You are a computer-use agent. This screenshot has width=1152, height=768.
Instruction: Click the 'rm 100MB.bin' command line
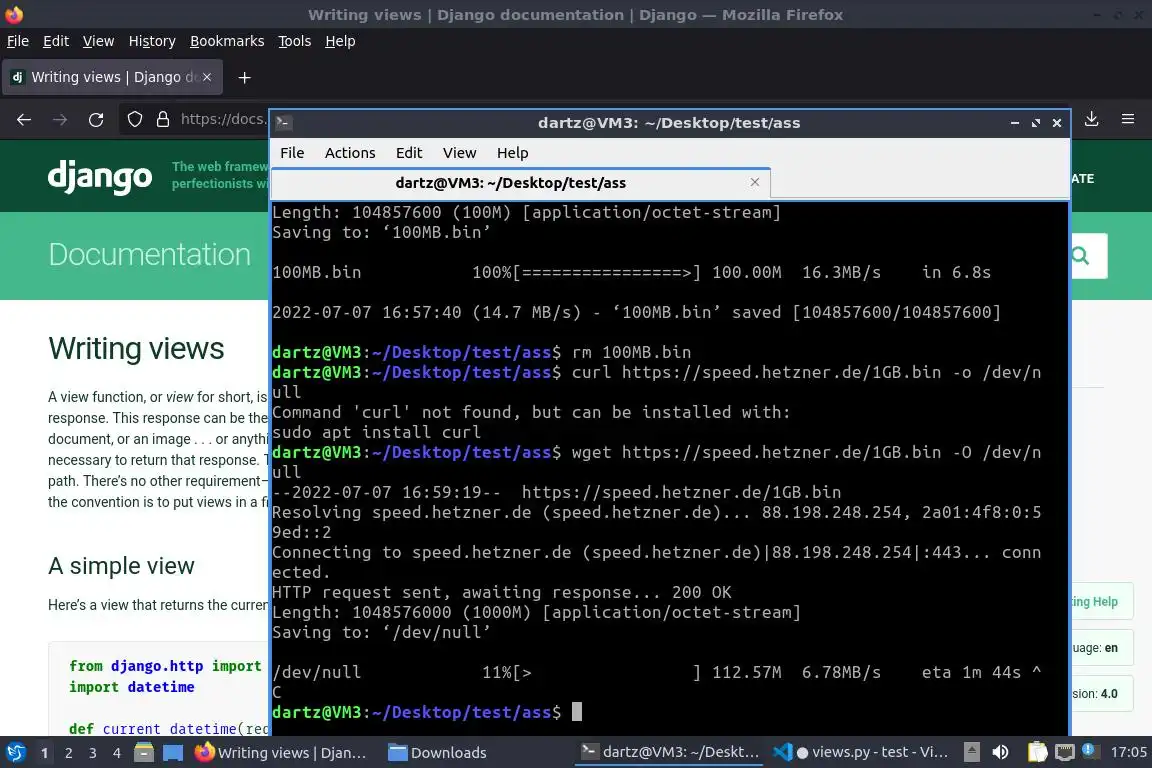pos(632,352)
